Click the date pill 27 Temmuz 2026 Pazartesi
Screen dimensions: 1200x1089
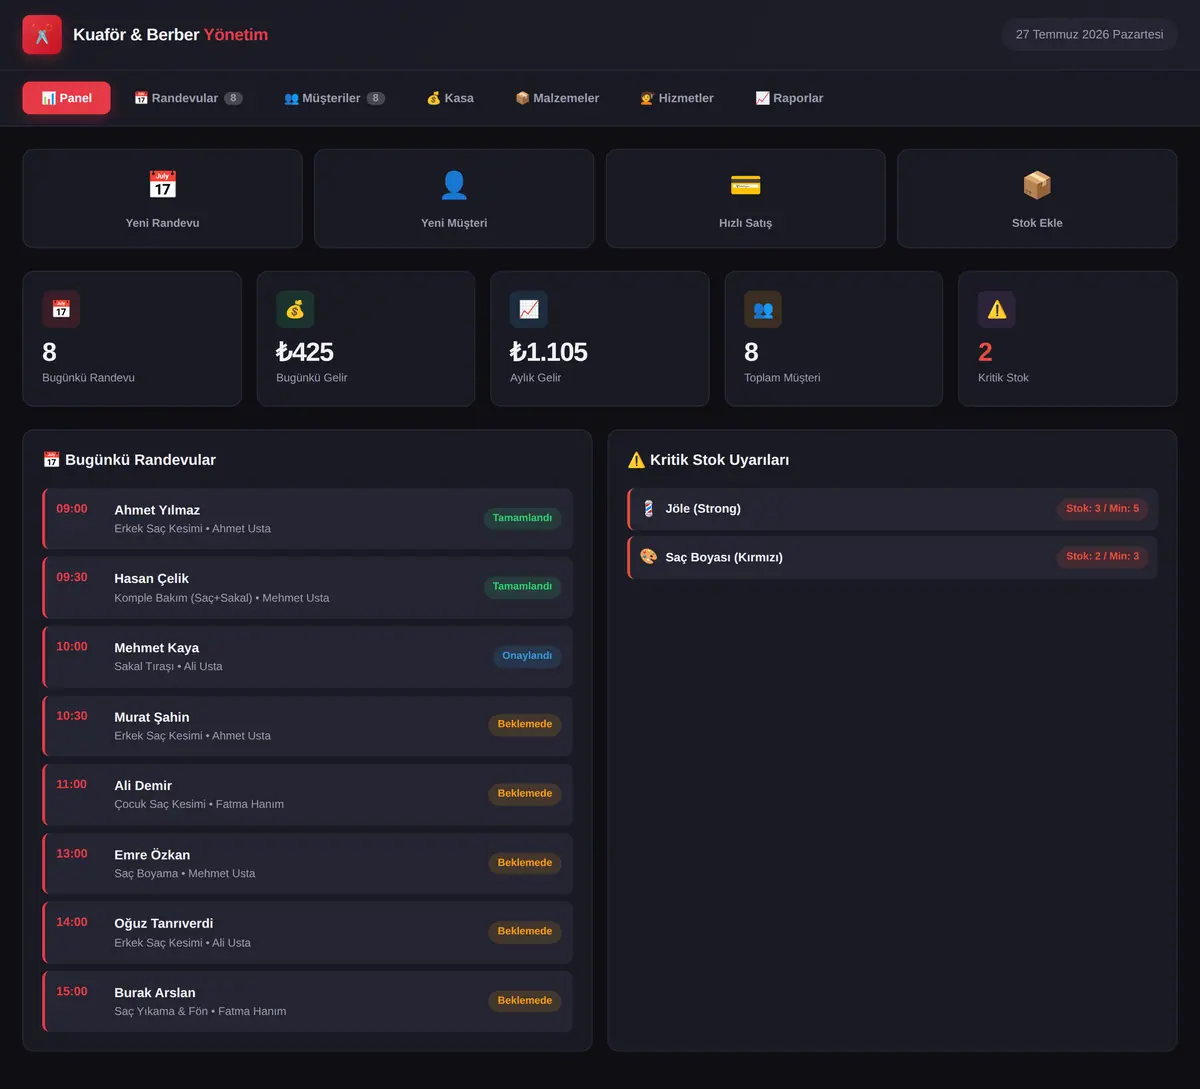pos(1089,35)
